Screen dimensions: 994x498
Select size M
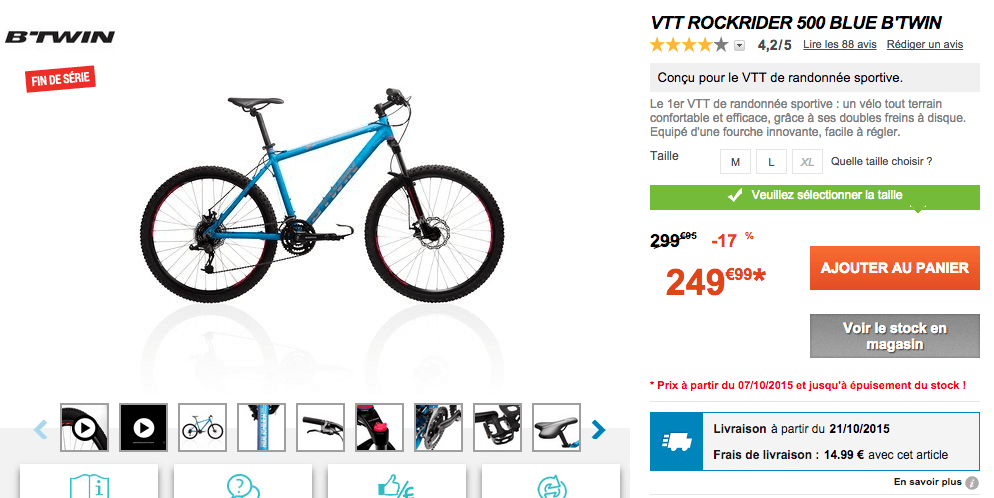[735, 162]
